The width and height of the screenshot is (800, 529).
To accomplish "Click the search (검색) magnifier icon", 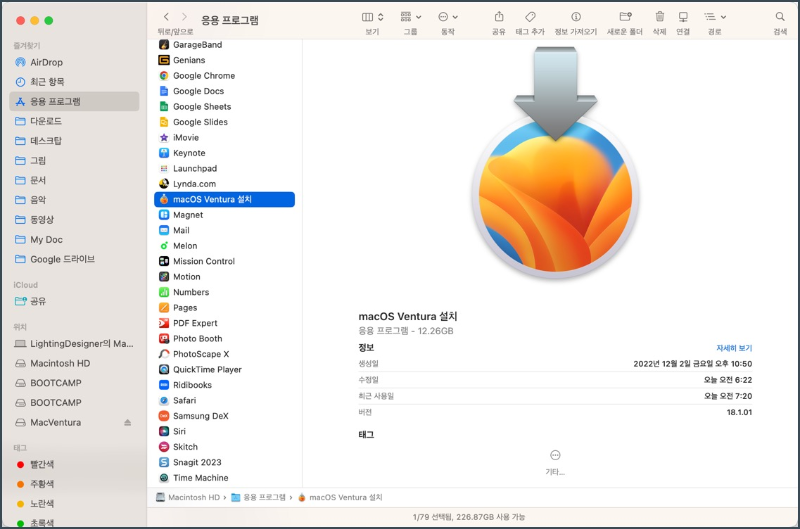I will click(x=780, y=17).
